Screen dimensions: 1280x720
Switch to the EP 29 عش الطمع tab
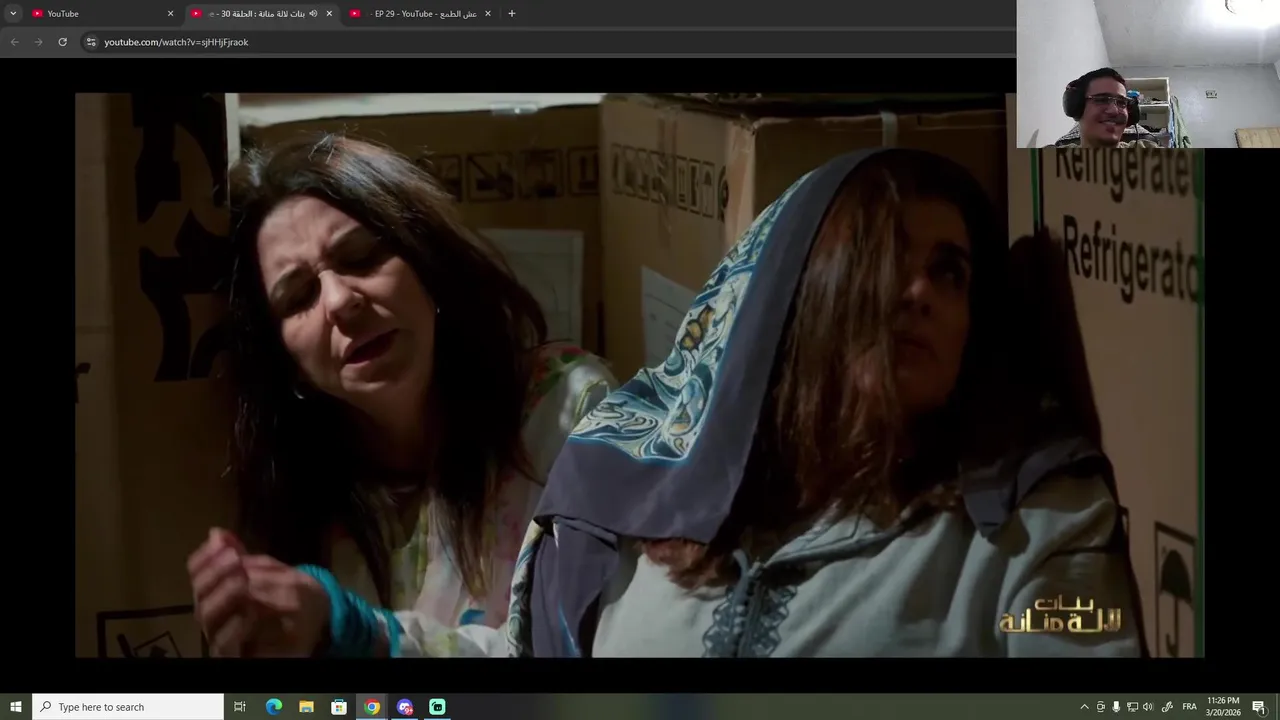coord(421,14)
